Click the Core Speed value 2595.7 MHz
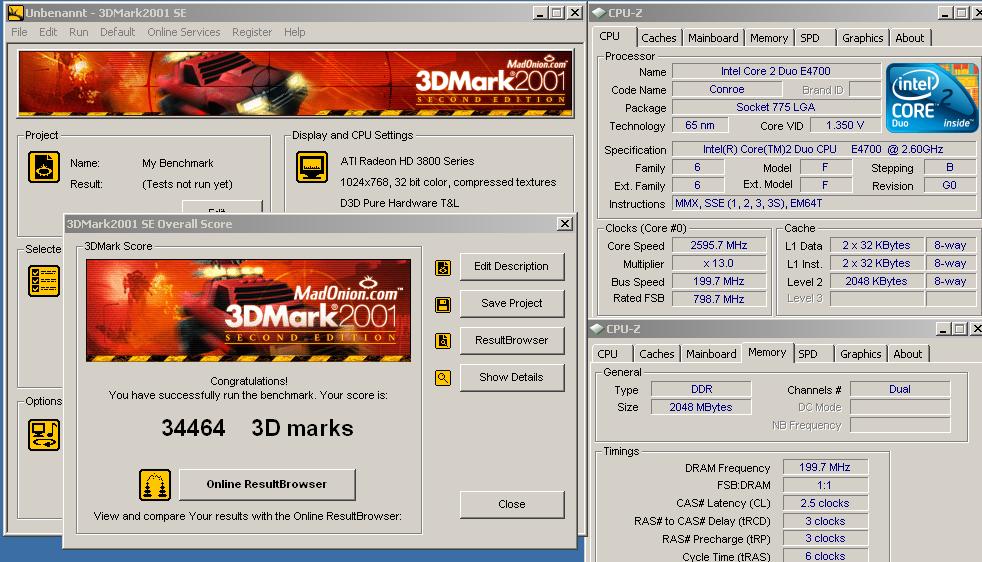This screenshot has height=562, width=982. [x=719, y=246]
